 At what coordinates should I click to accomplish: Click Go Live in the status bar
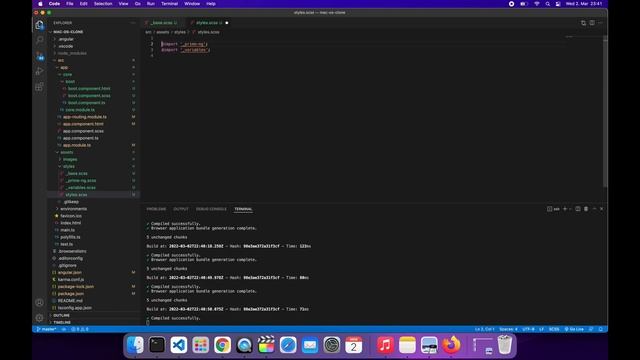coord(574,329)
